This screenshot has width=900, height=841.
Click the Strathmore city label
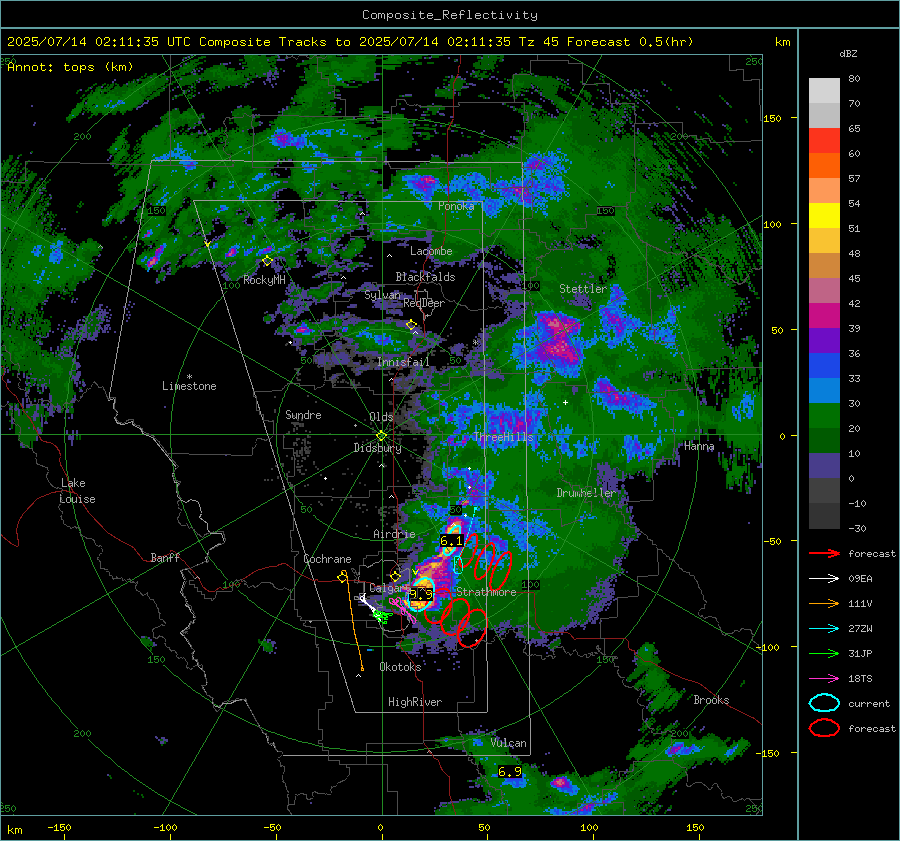click(x=486, y=592)
